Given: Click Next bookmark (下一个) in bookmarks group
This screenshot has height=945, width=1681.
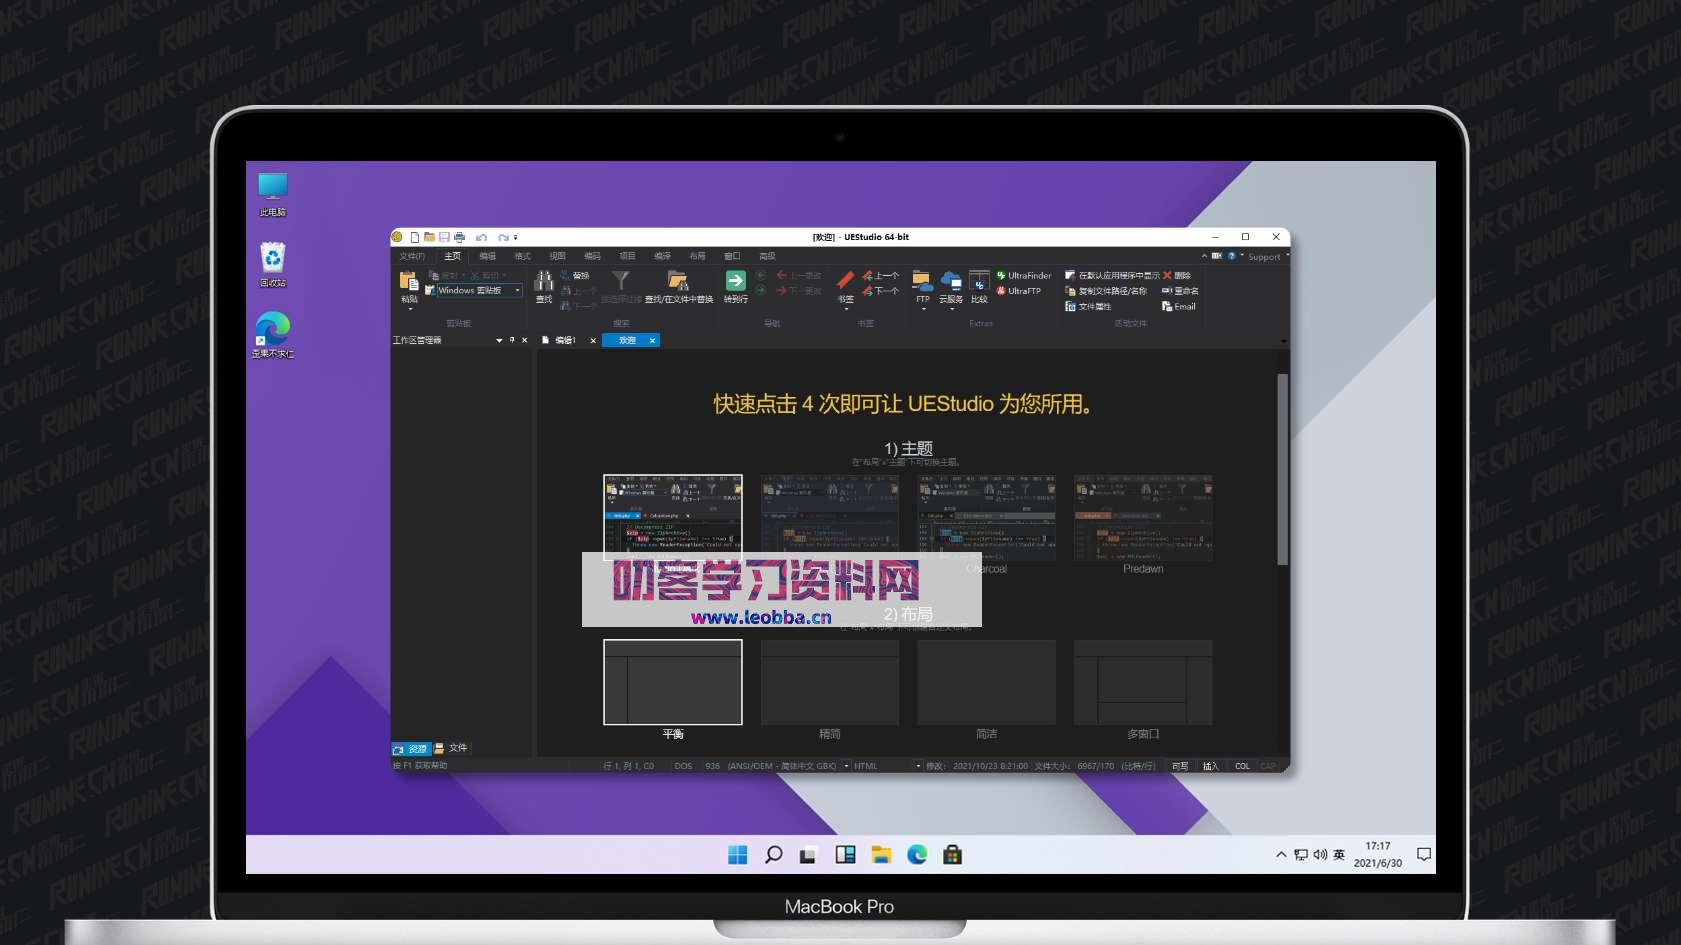Looking at the screenshot, I should click(881, 291).
